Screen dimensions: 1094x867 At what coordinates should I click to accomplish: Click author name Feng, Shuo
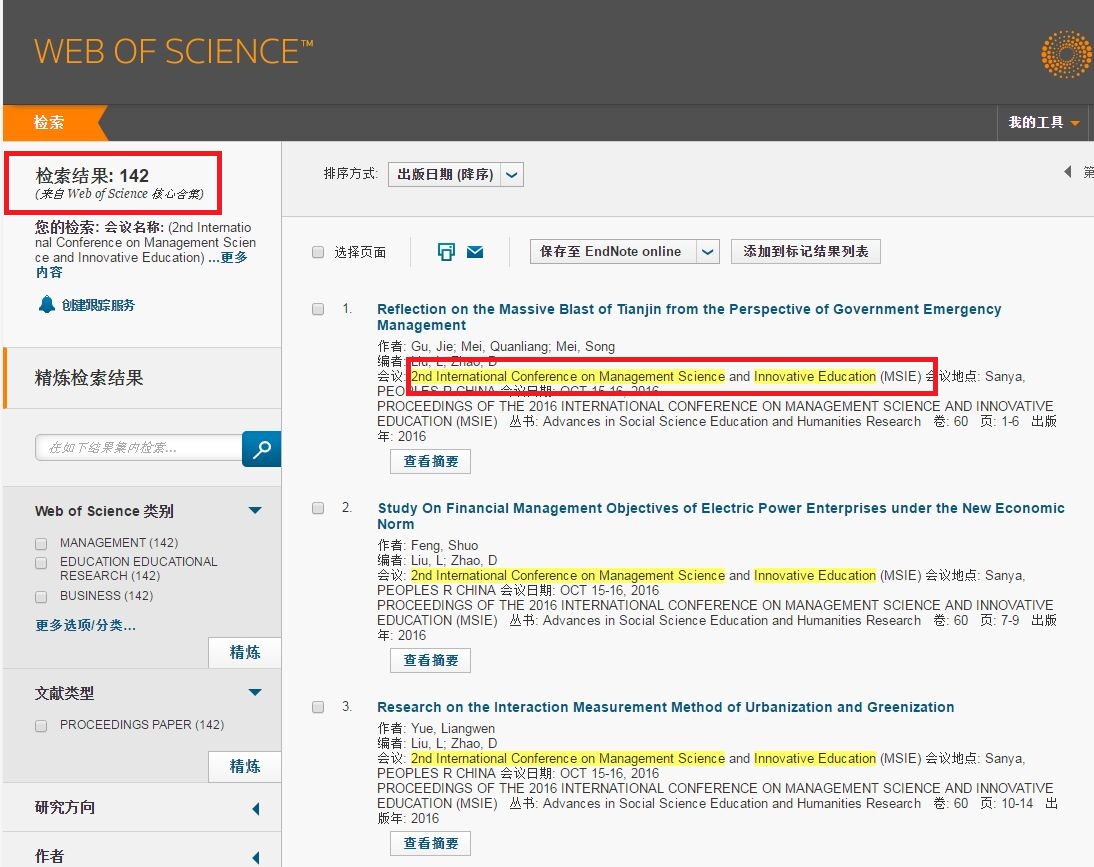pos(444,545)
